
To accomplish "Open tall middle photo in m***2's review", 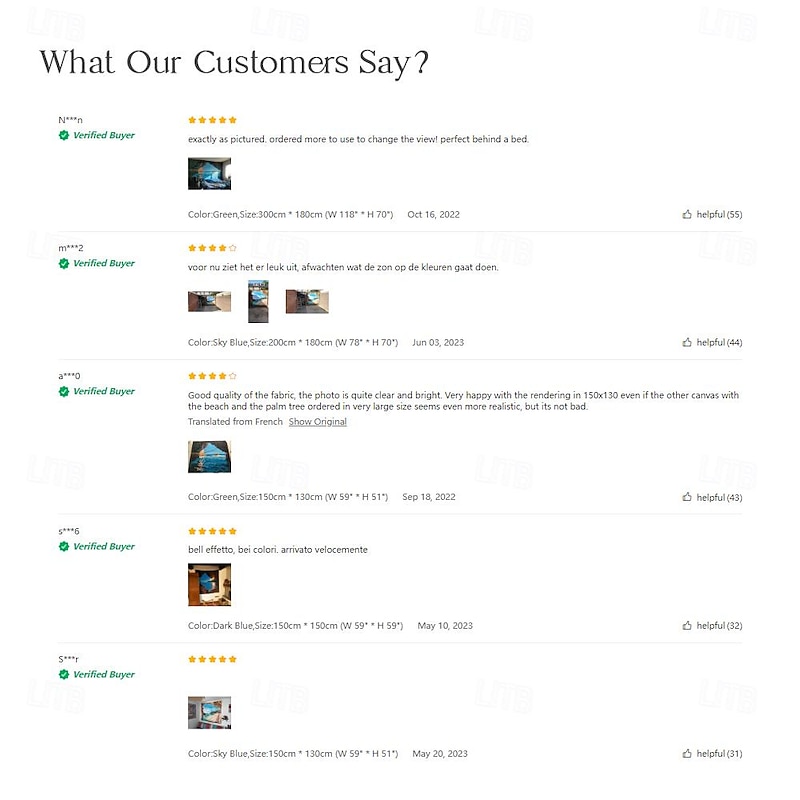I will 258,301.
